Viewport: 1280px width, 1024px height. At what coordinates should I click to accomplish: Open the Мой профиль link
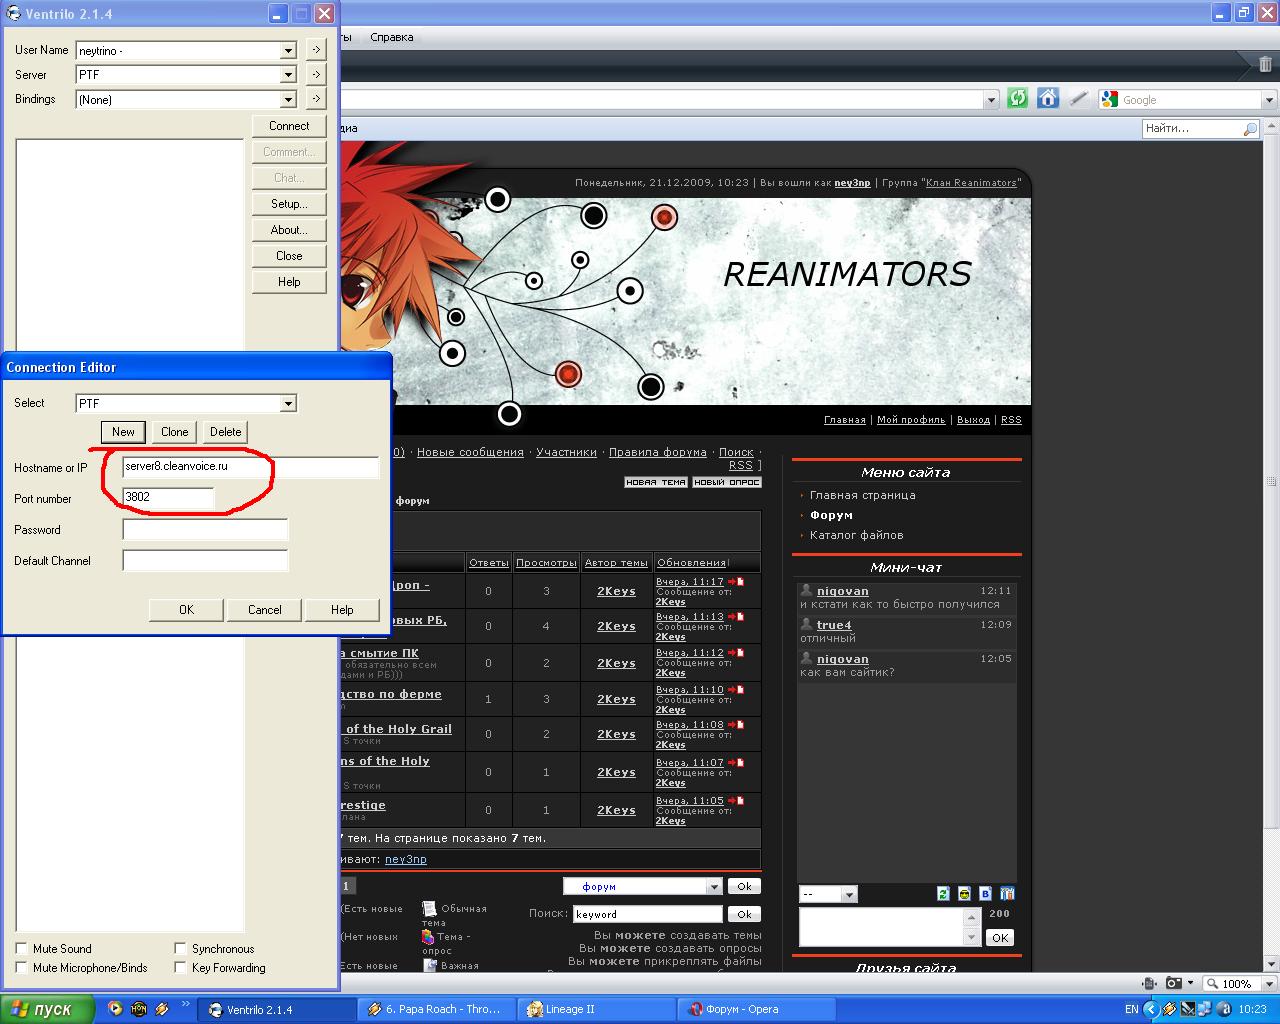pos(911,420)
